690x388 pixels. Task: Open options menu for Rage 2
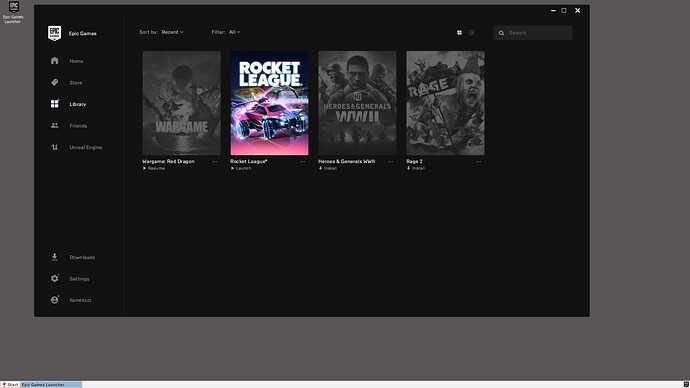(x=478, y=161)
